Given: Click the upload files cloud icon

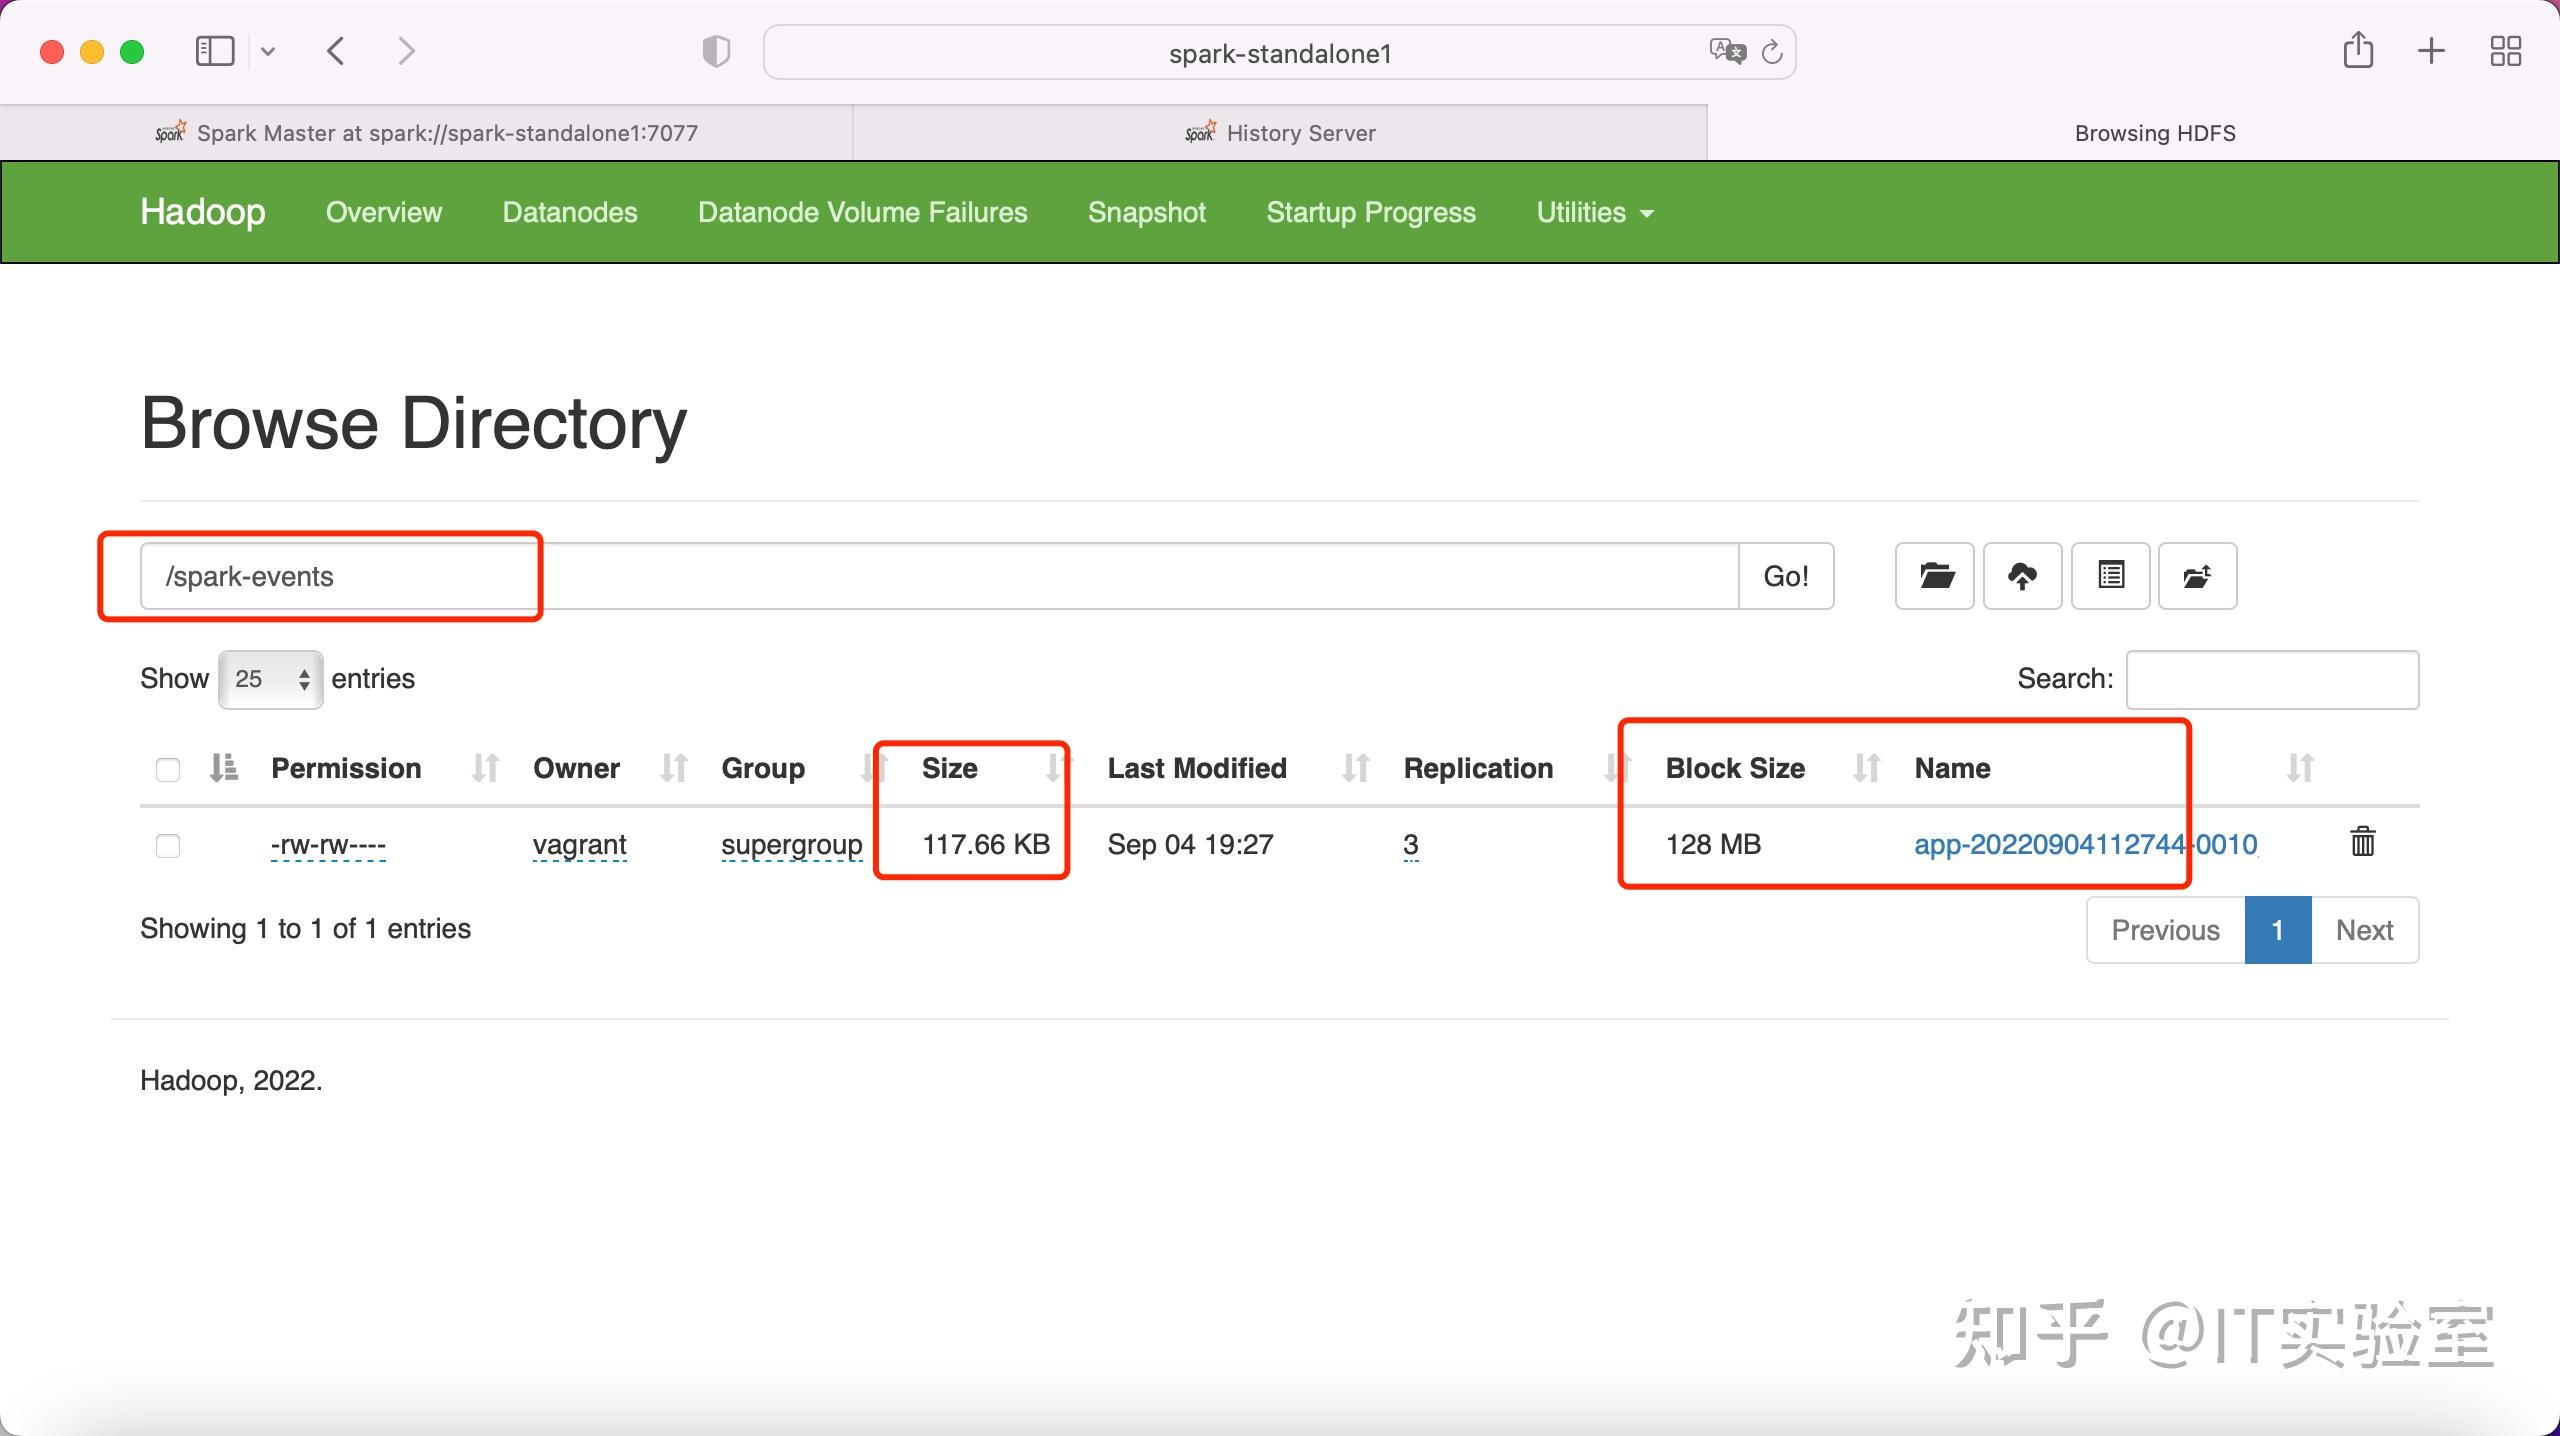Looking at the screenshot, I should tap(2022, 576).
